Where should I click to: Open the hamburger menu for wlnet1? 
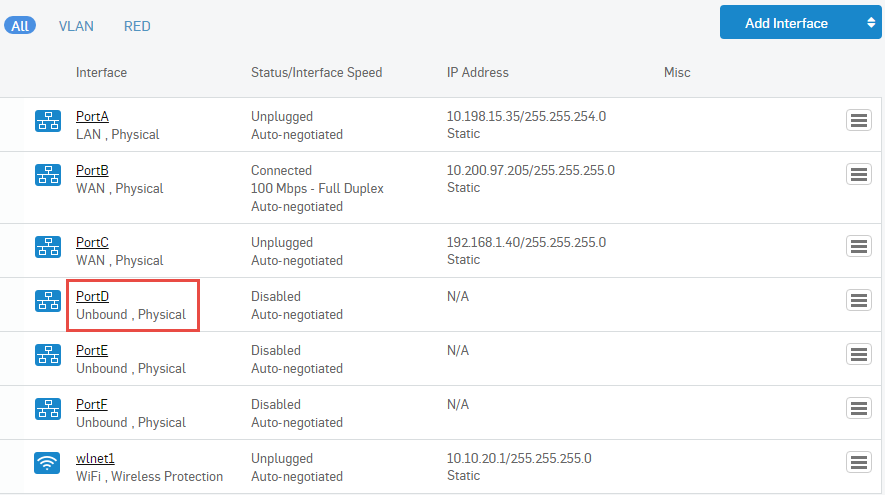pyautogui.click(x=858, y=463)
